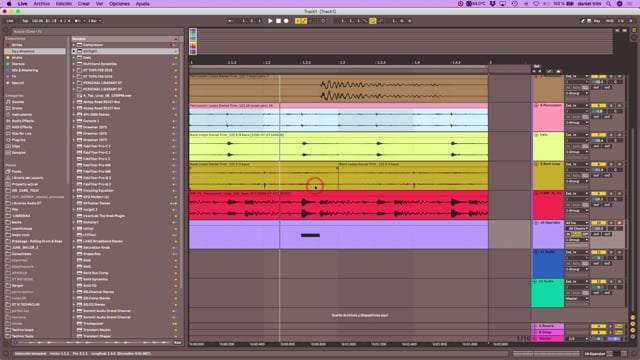Click the Instruments category icon
This screenshot has height=360, width=640.
[x=8, y=115]
